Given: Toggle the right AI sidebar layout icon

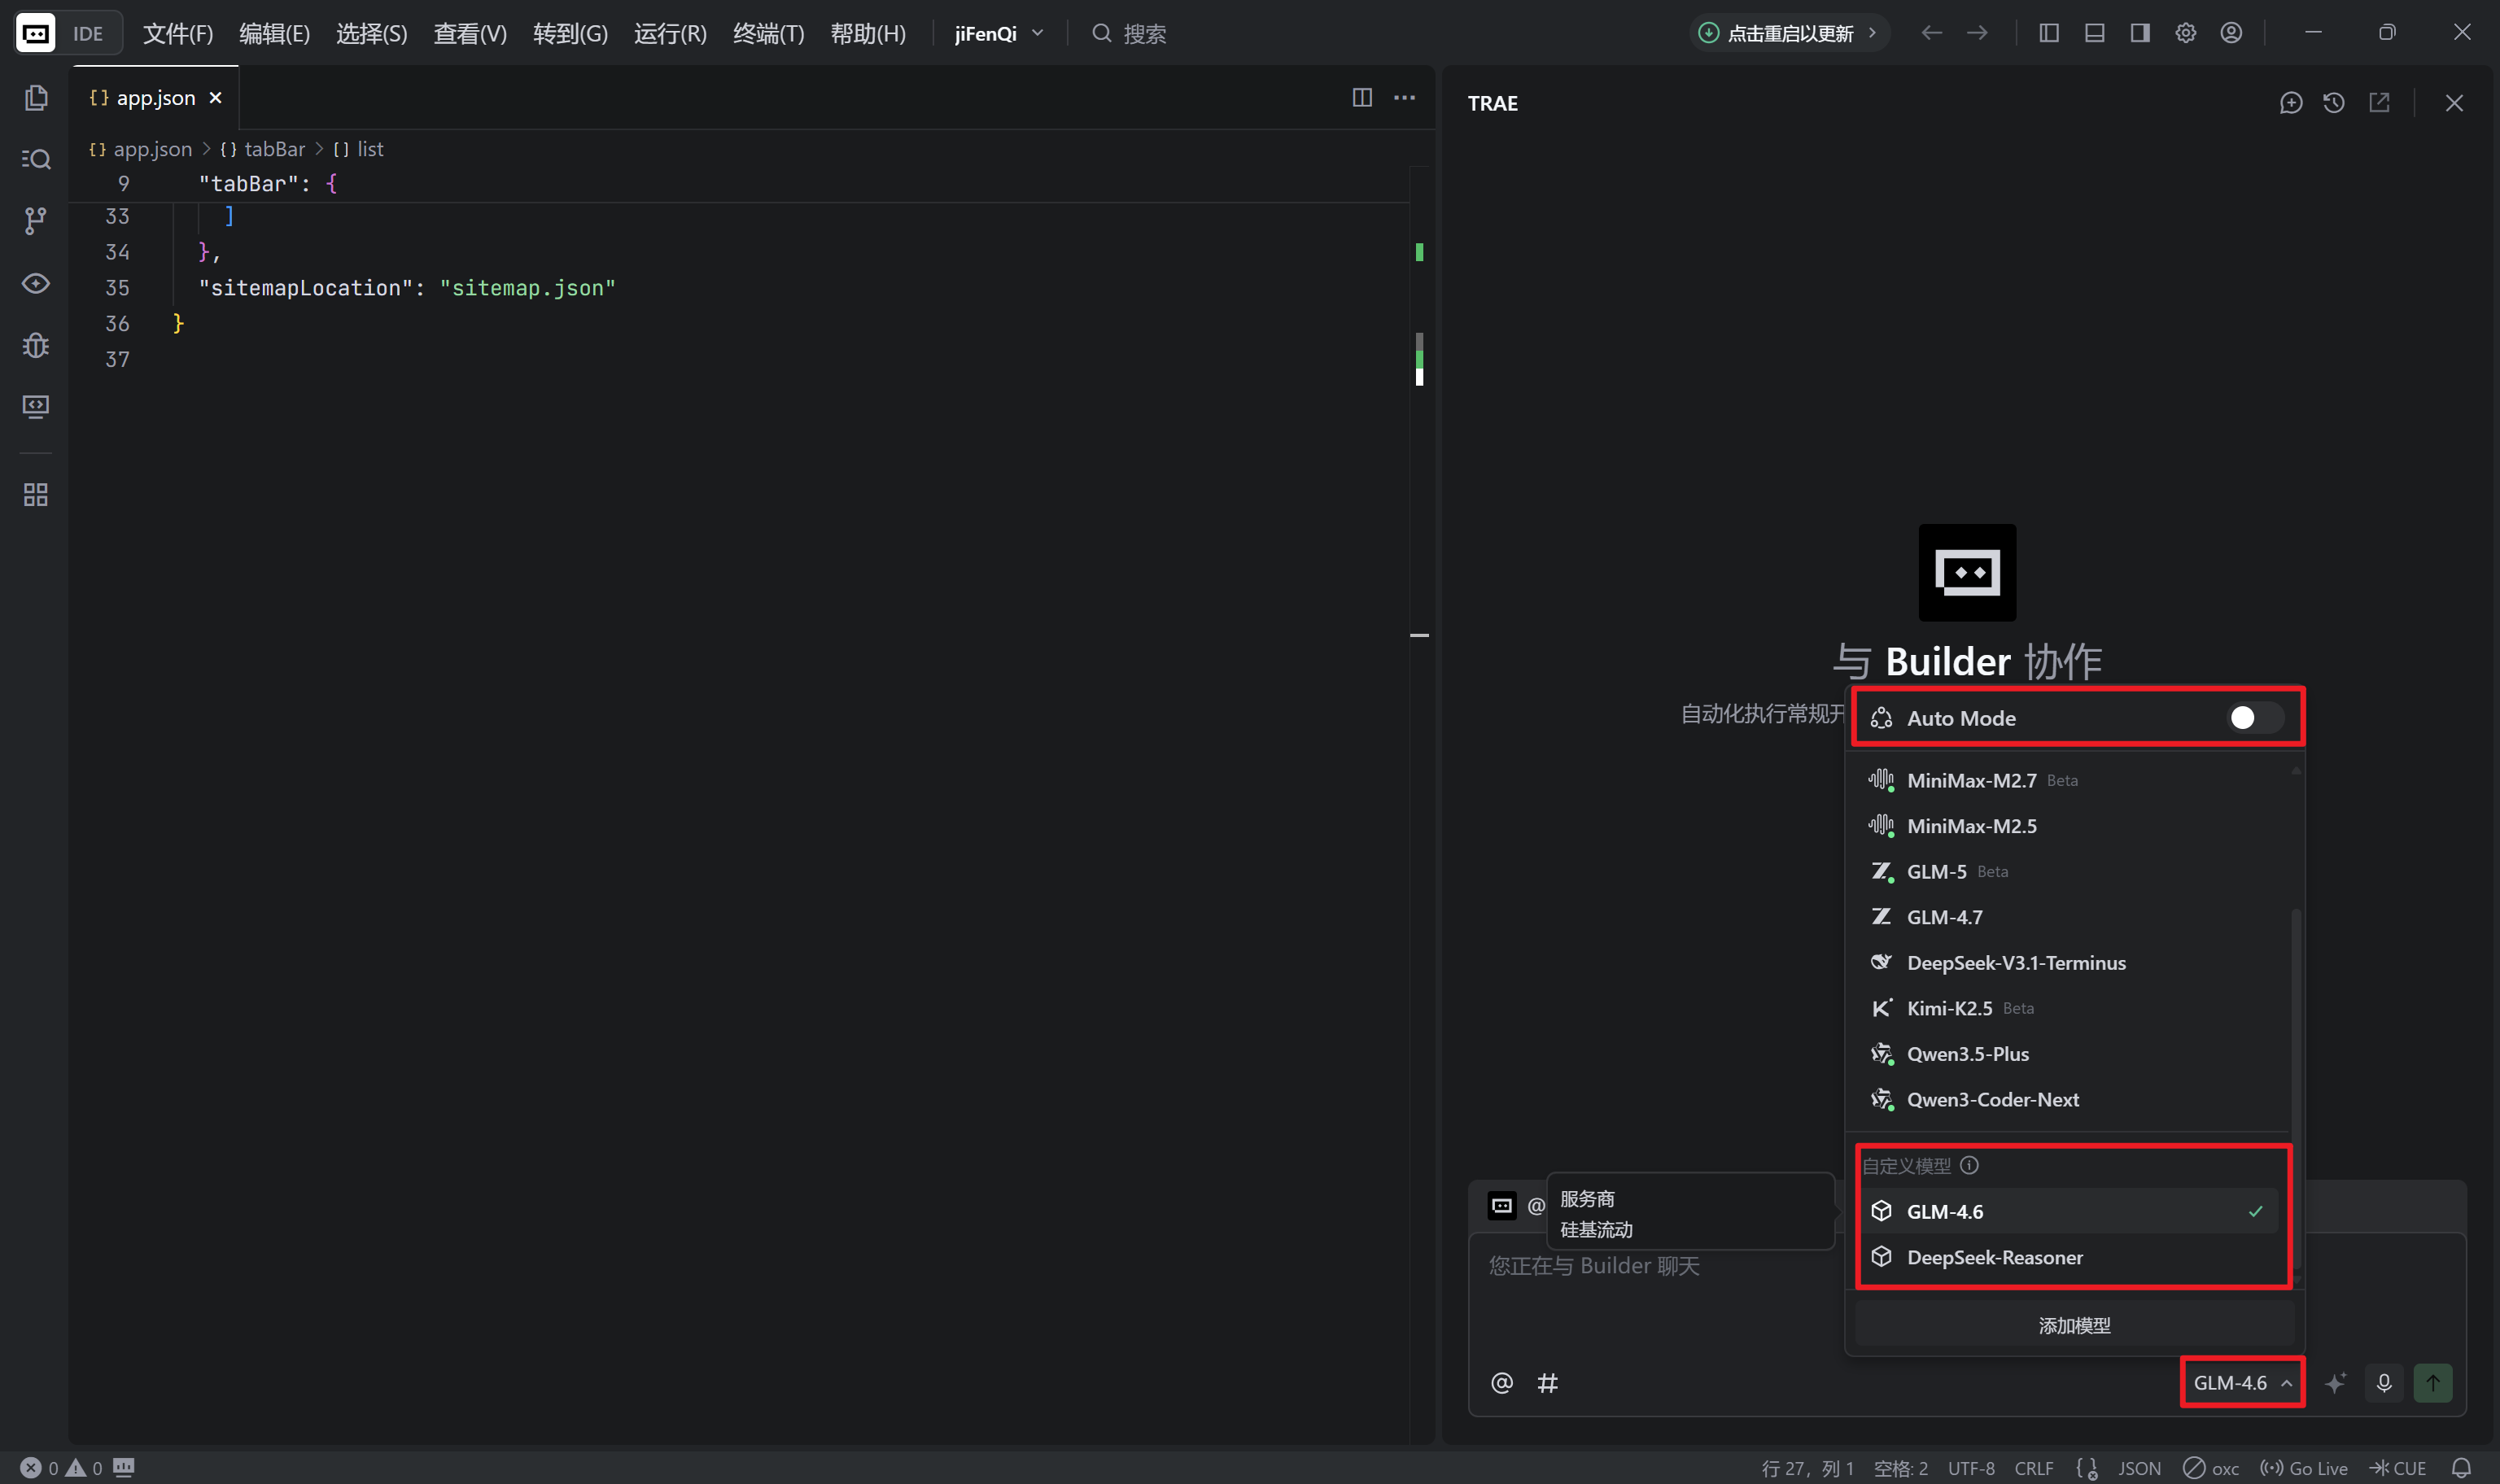Looking at the screenshot, I should [x=2140, y=33].
